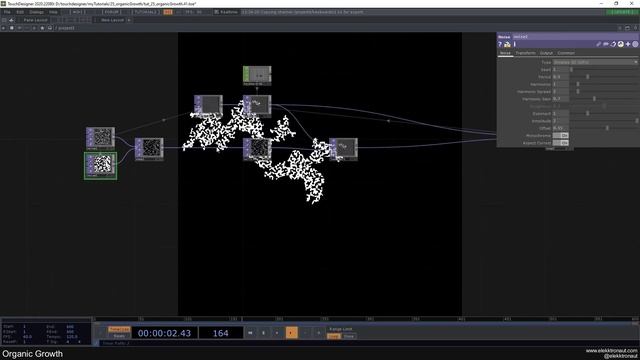Viewport: 640px width, 360px height.
Task: Switch to the Transform parameter tab
Action: click(525, 53)
